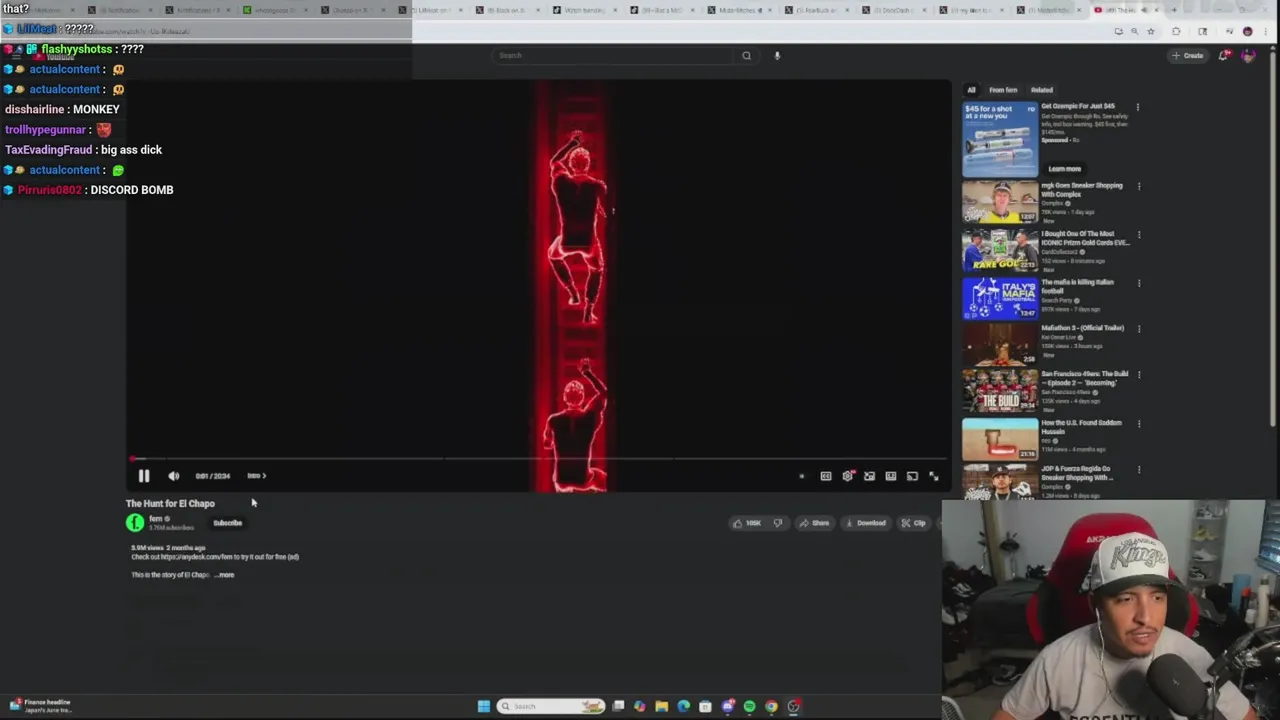Open File Explorer from the taskbar
1280x720 pixels.
(x=661, y=706)
